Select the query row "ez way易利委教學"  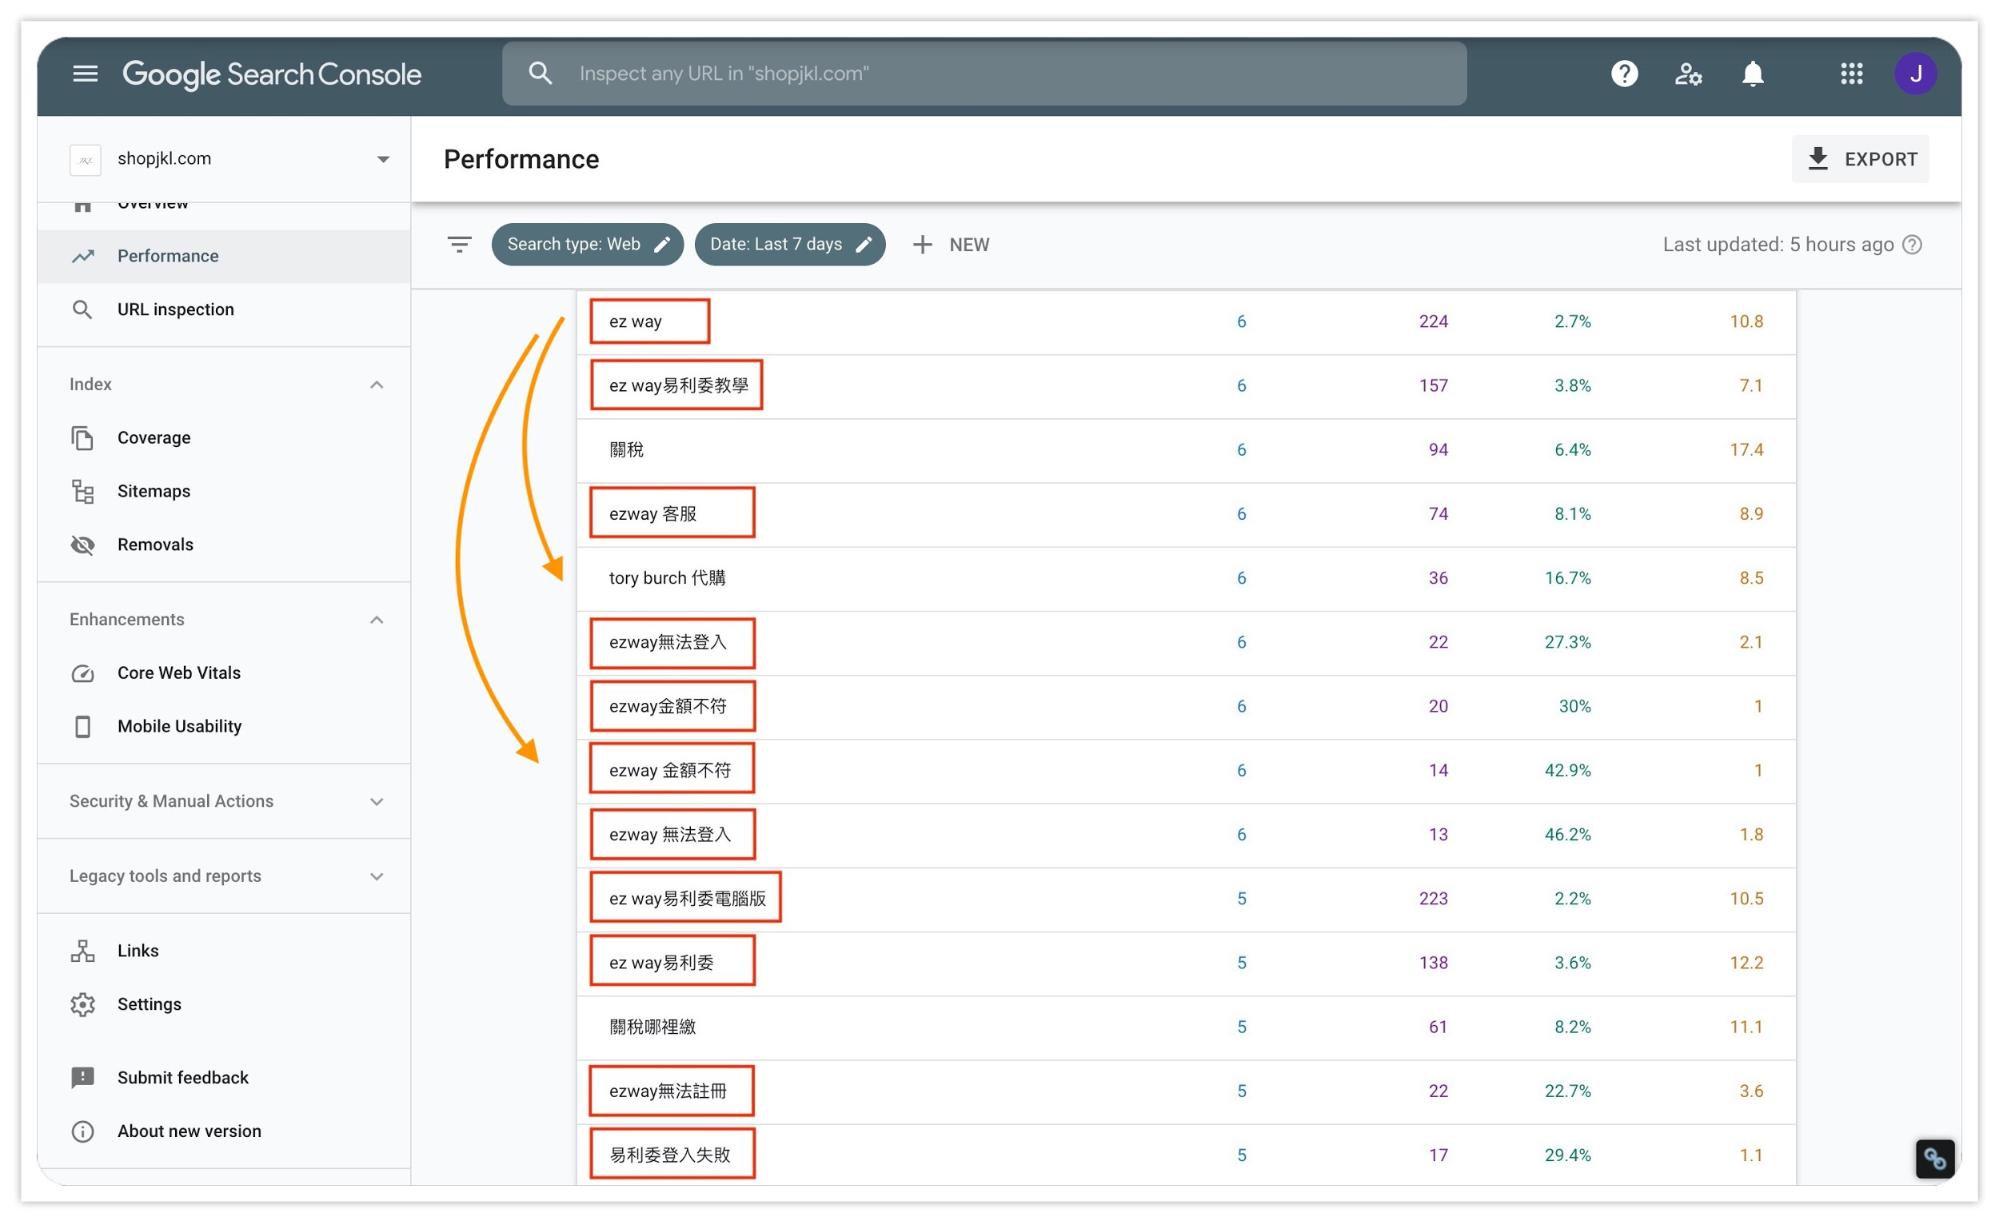(1186, 386)
